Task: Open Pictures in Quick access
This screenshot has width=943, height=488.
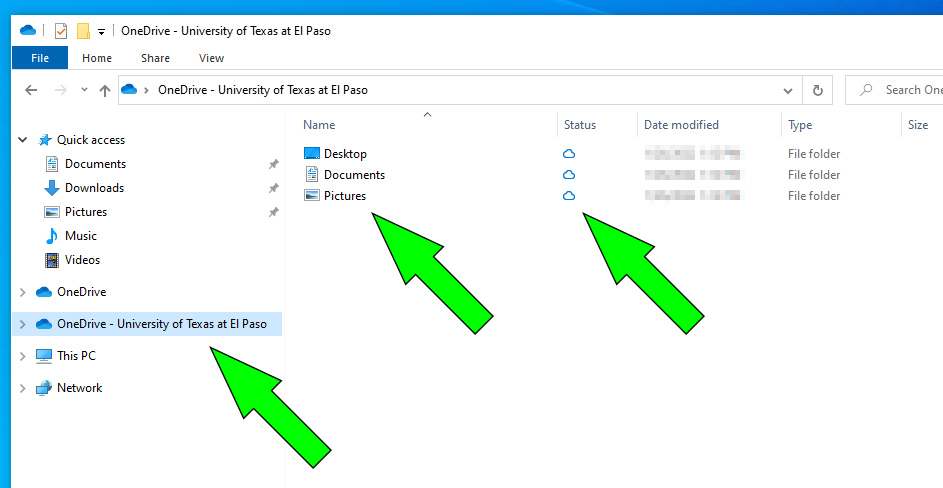Action: tap(86, 212)
